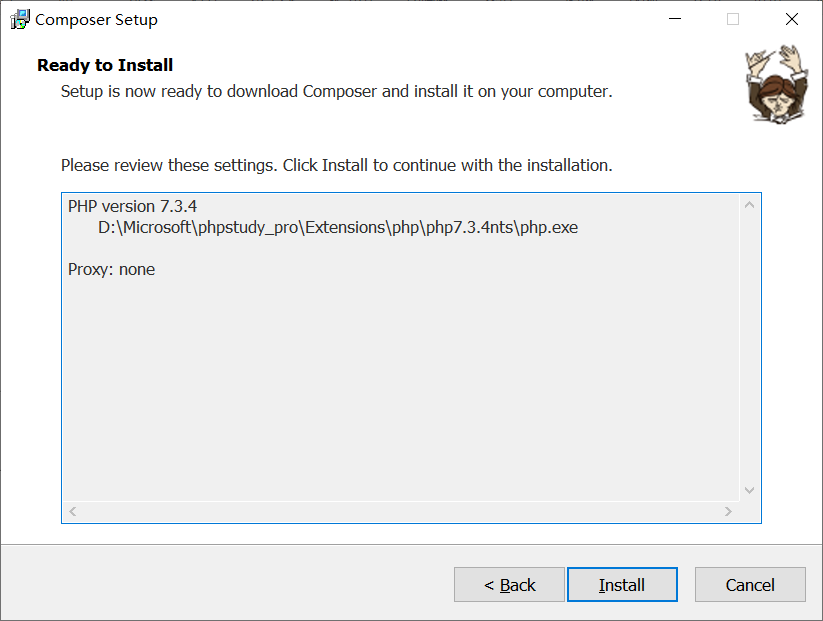823x621 pixels.
Task: Click the Ready to Install heading
Action: (104, 65)
